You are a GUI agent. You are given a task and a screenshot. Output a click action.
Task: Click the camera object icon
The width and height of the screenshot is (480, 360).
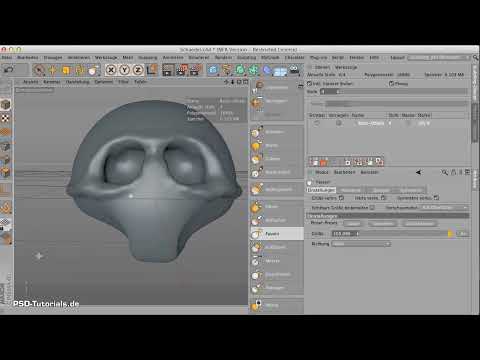click(x=294, y=70)
